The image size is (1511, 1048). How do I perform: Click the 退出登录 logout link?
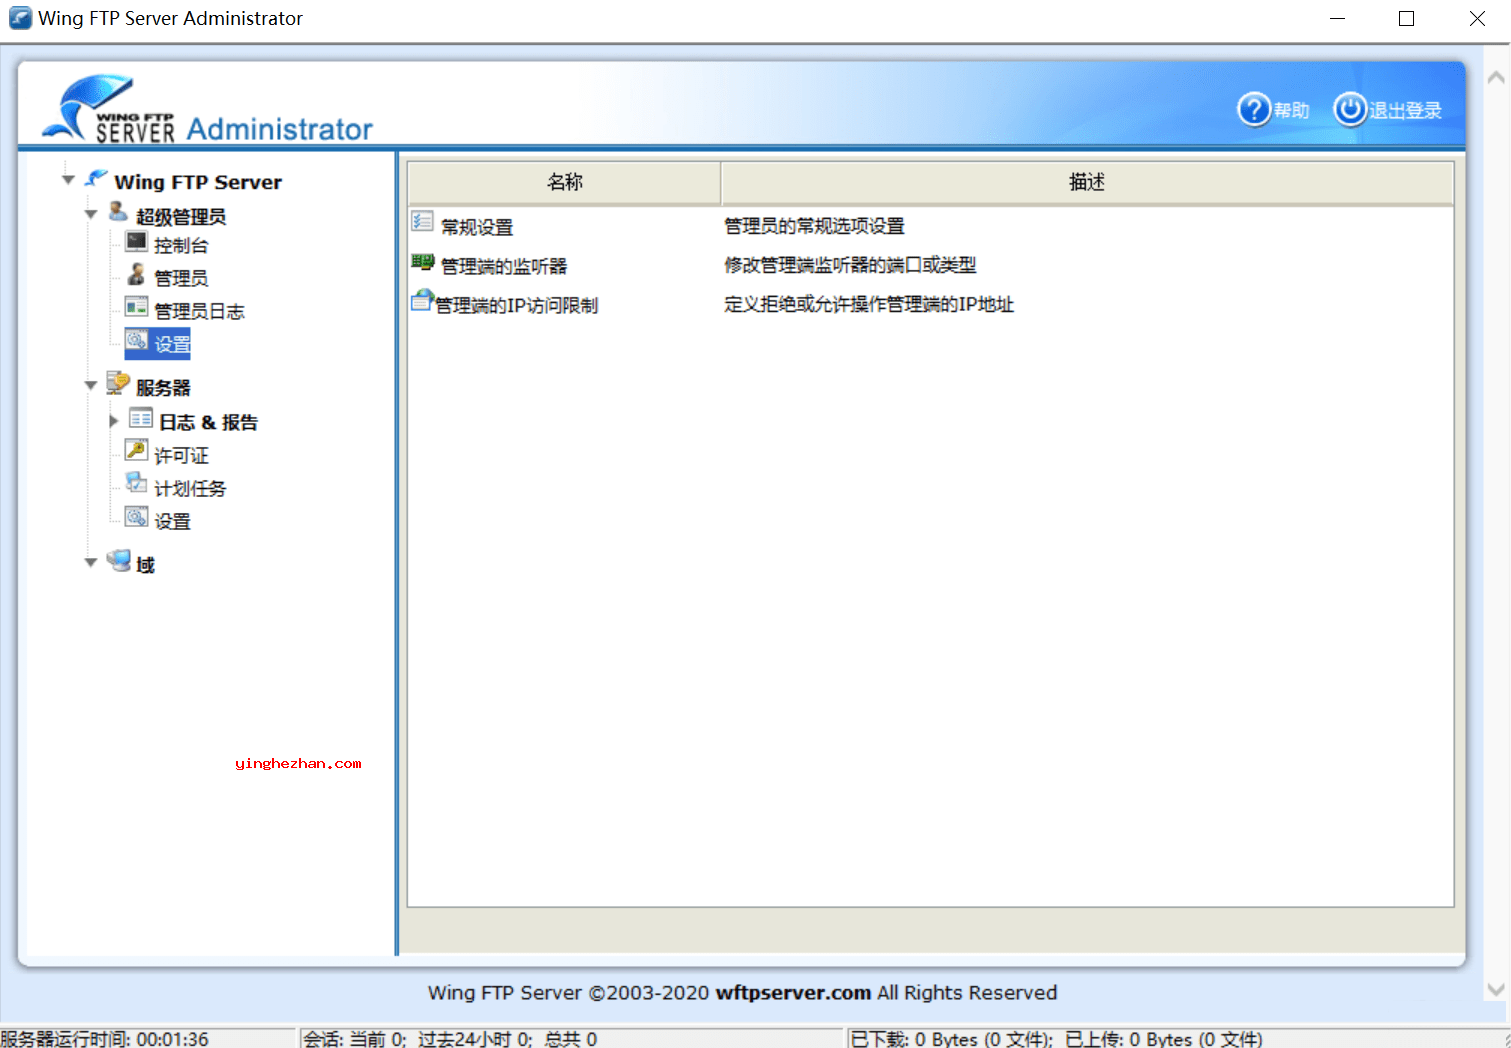[1405, 110]
